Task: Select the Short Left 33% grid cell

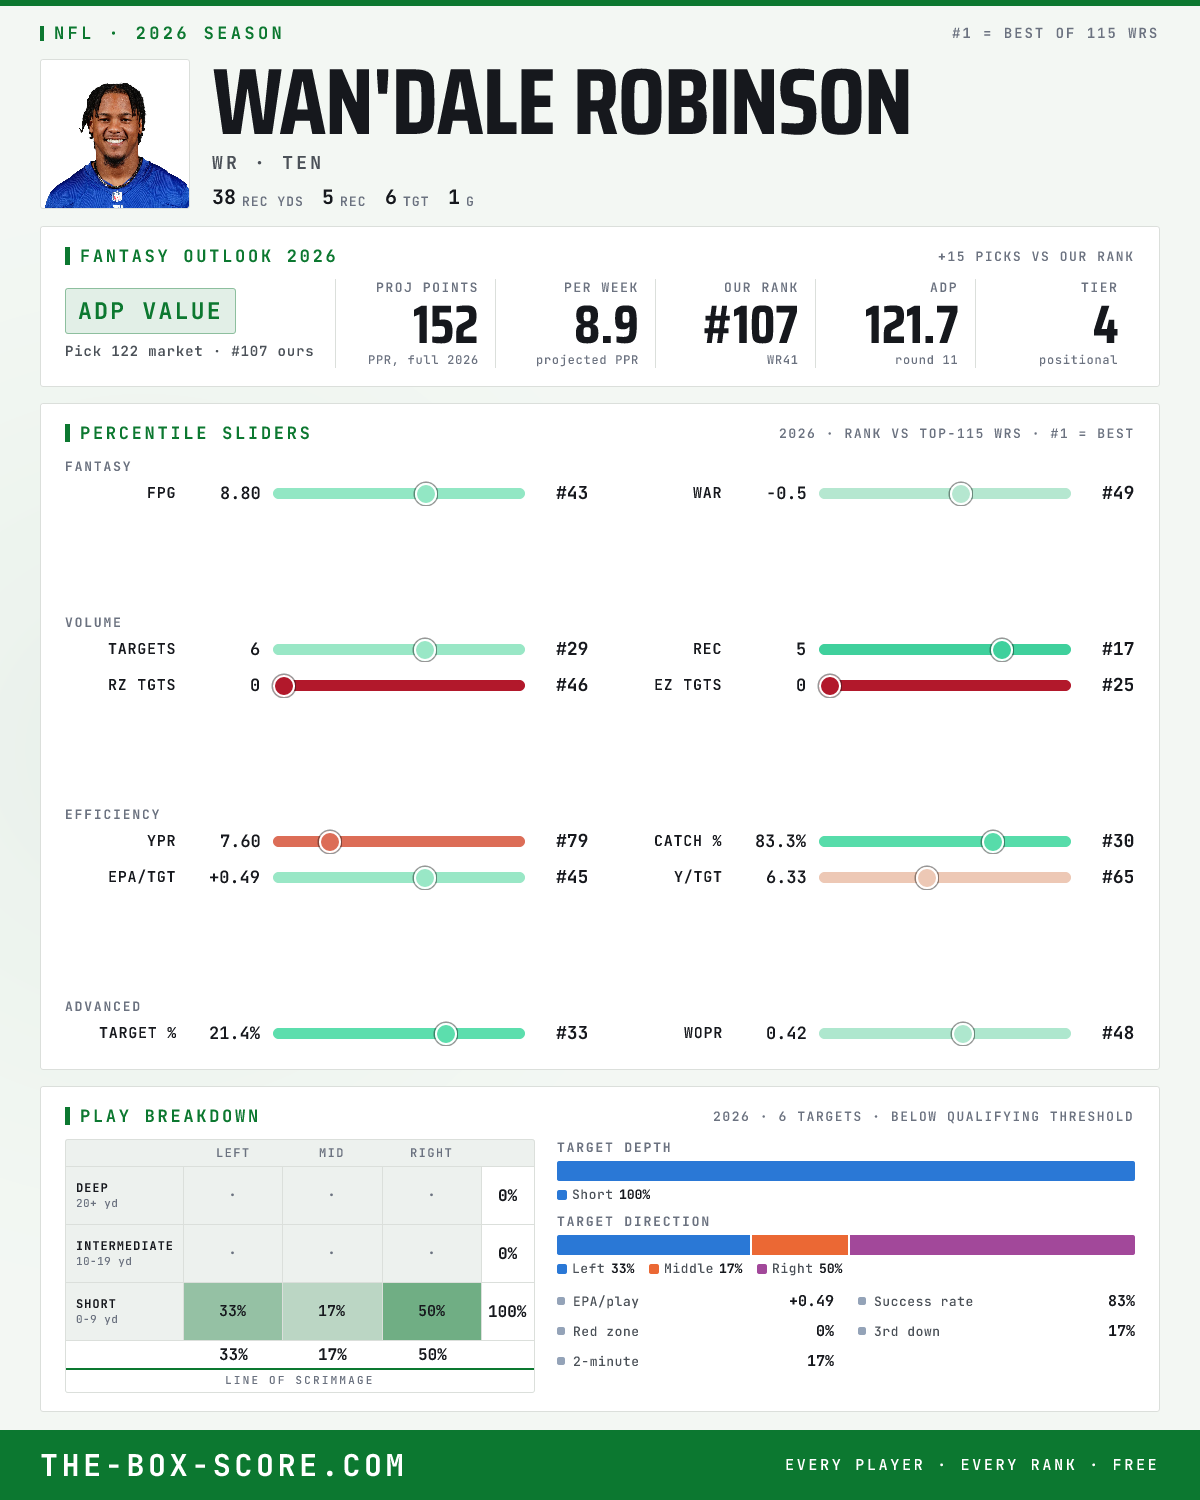Action: (x=233, y=1311)
